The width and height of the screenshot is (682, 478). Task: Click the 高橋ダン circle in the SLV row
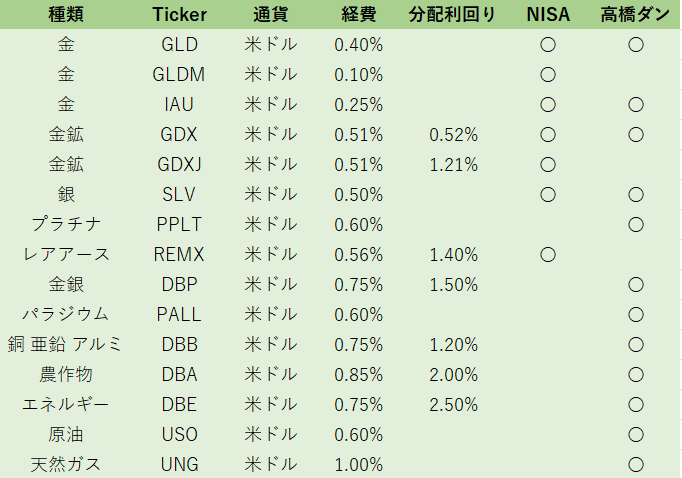coord(635,195)
